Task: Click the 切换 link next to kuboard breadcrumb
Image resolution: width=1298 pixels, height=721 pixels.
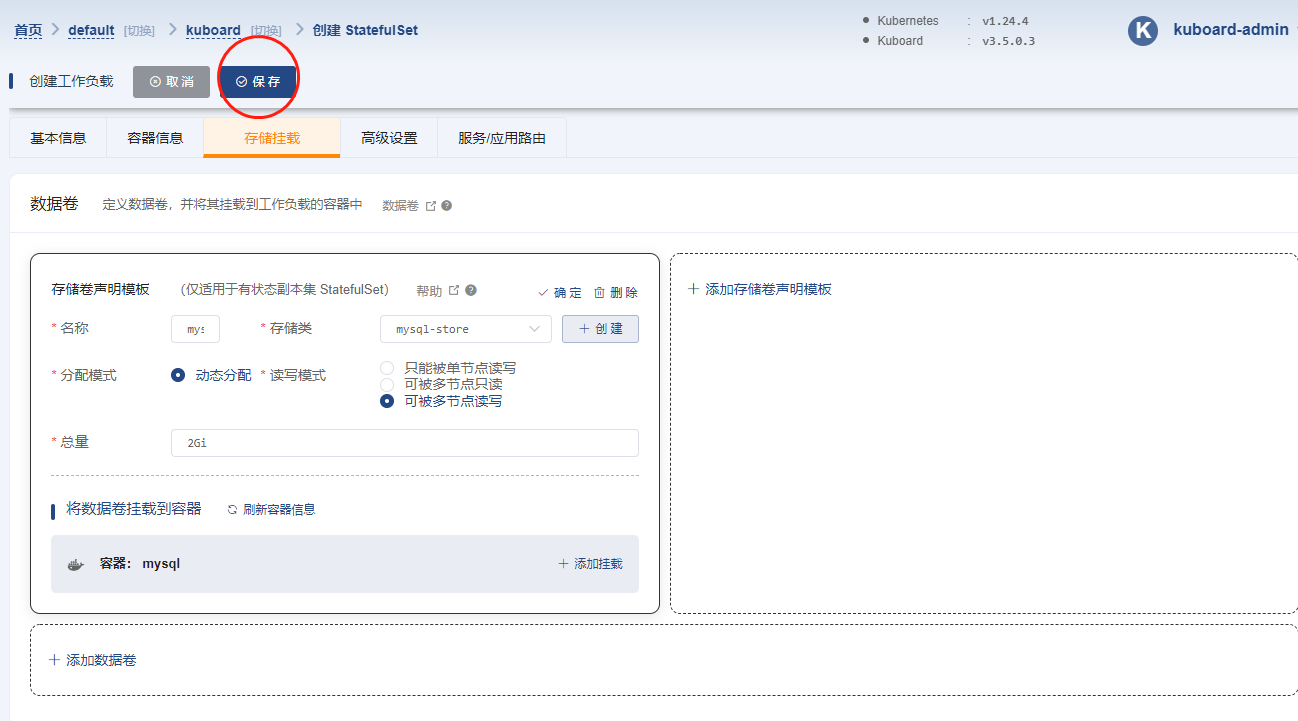Action: pyautogui.click(x=265, y=31)
